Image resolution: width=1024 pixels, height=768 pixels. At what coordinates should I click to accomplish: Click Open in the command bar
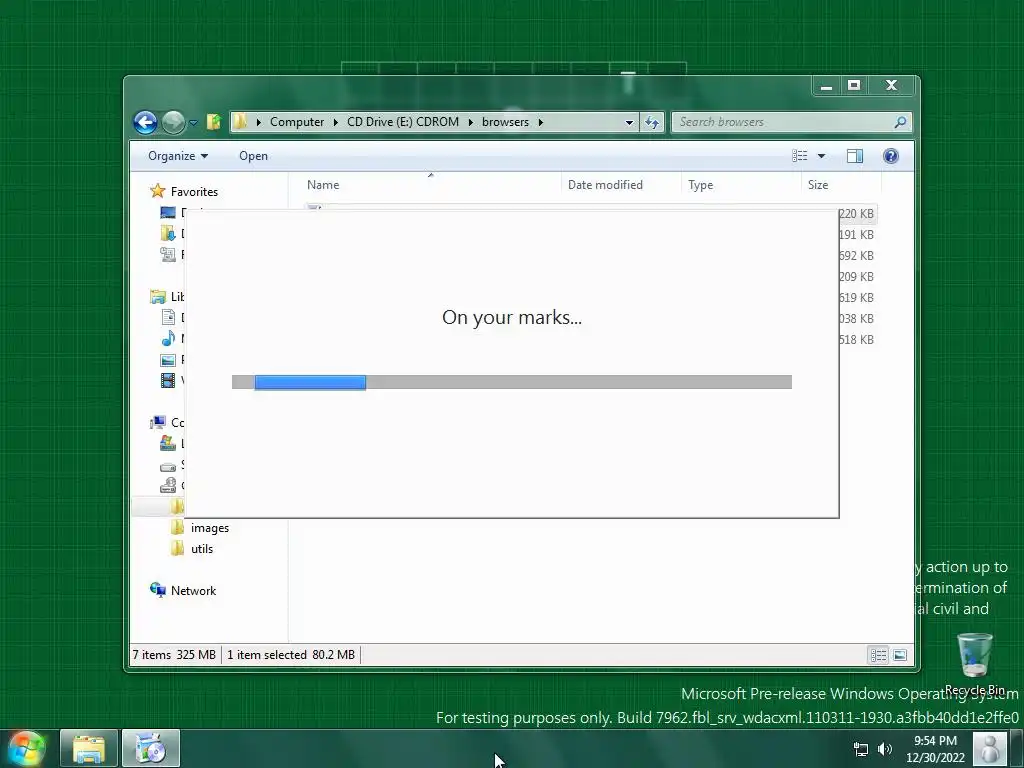tap(253, 156)
